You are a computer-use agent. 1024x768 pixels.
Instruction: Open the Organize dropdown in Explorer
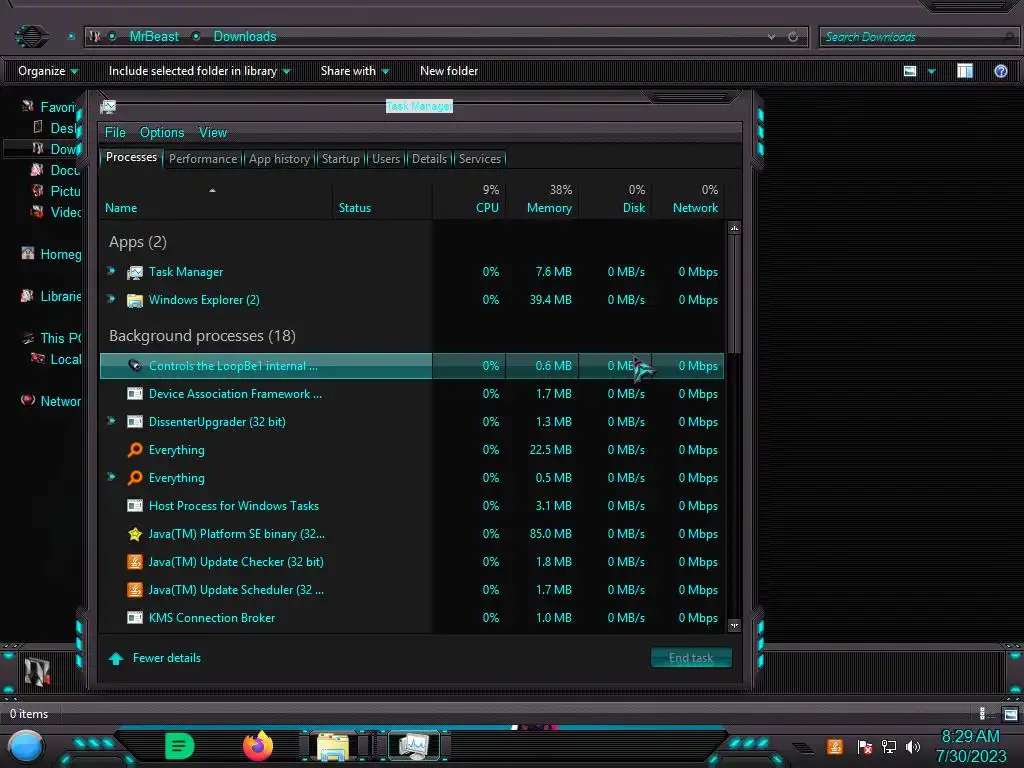pos(48,71)
